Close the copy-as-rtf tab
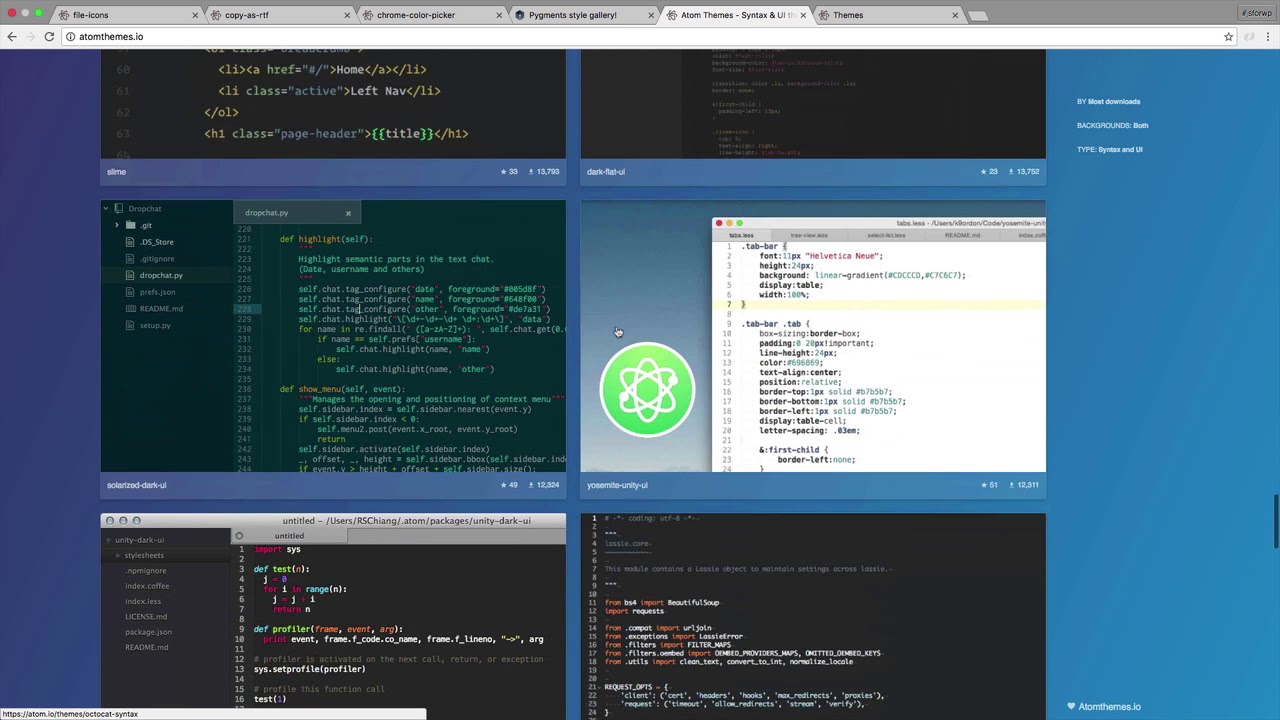The height and width of the screenshot is (720, 1280). tap(347, 15)
